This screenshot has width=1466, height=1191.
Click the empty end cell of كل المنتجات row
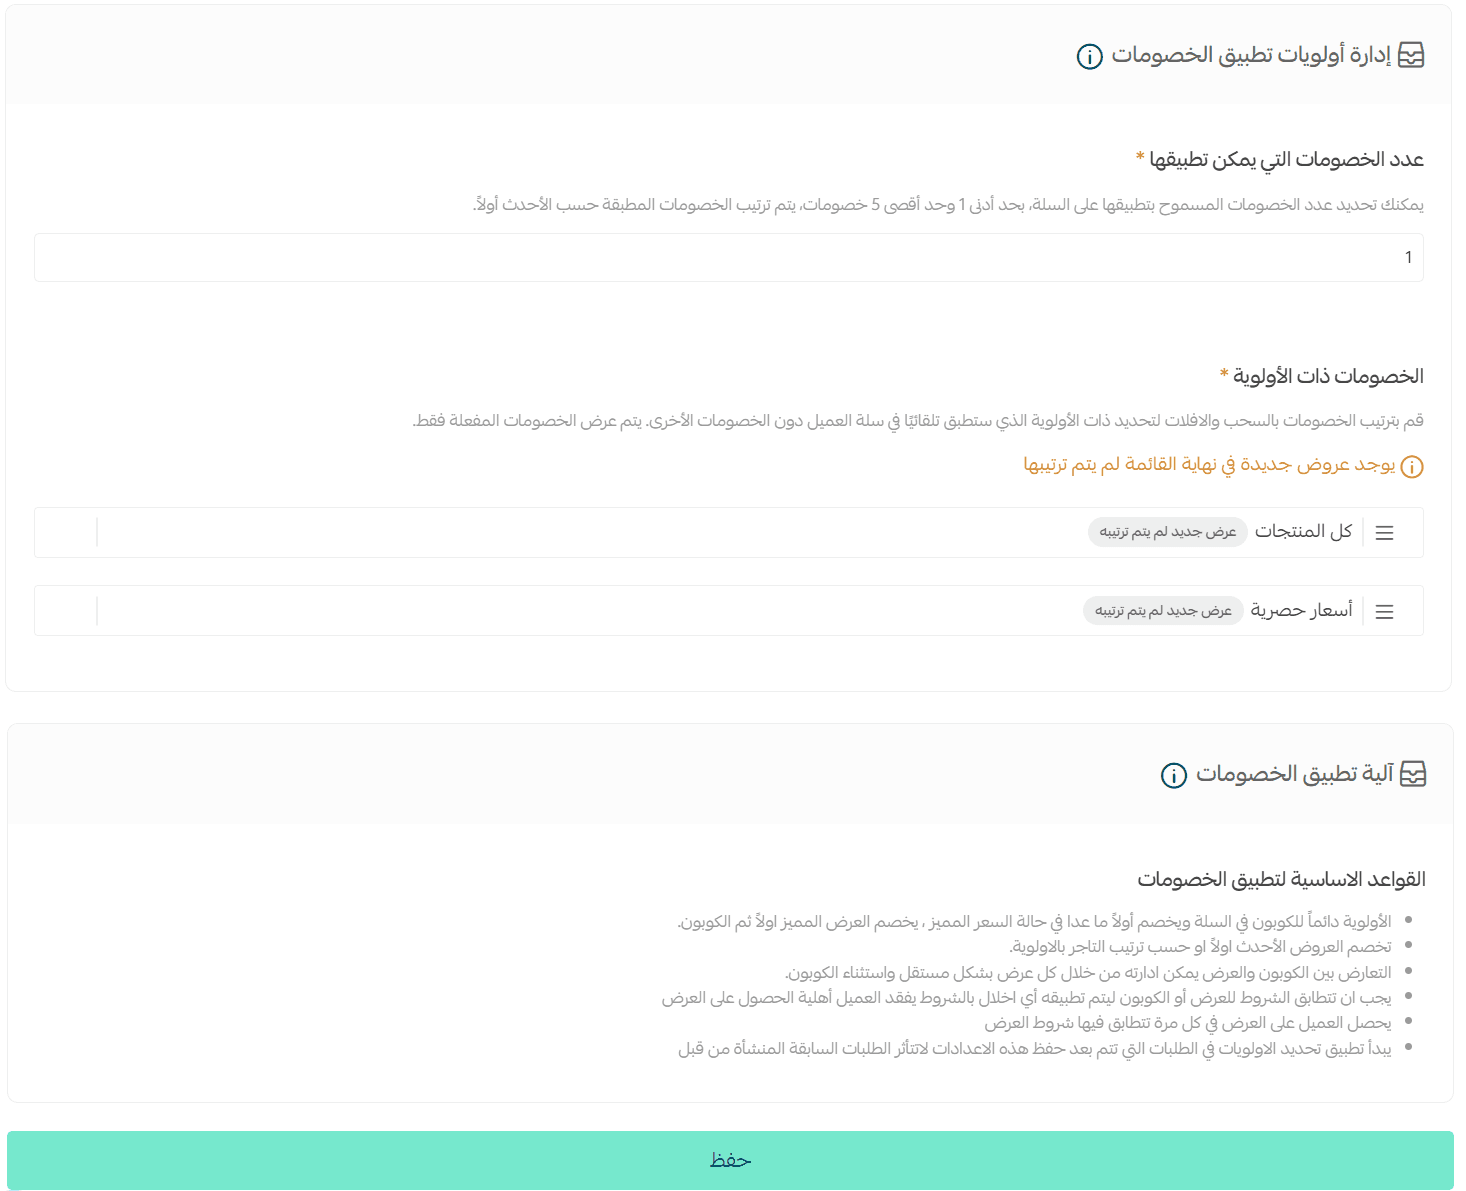pyautogui.click(x=66, y=532)
